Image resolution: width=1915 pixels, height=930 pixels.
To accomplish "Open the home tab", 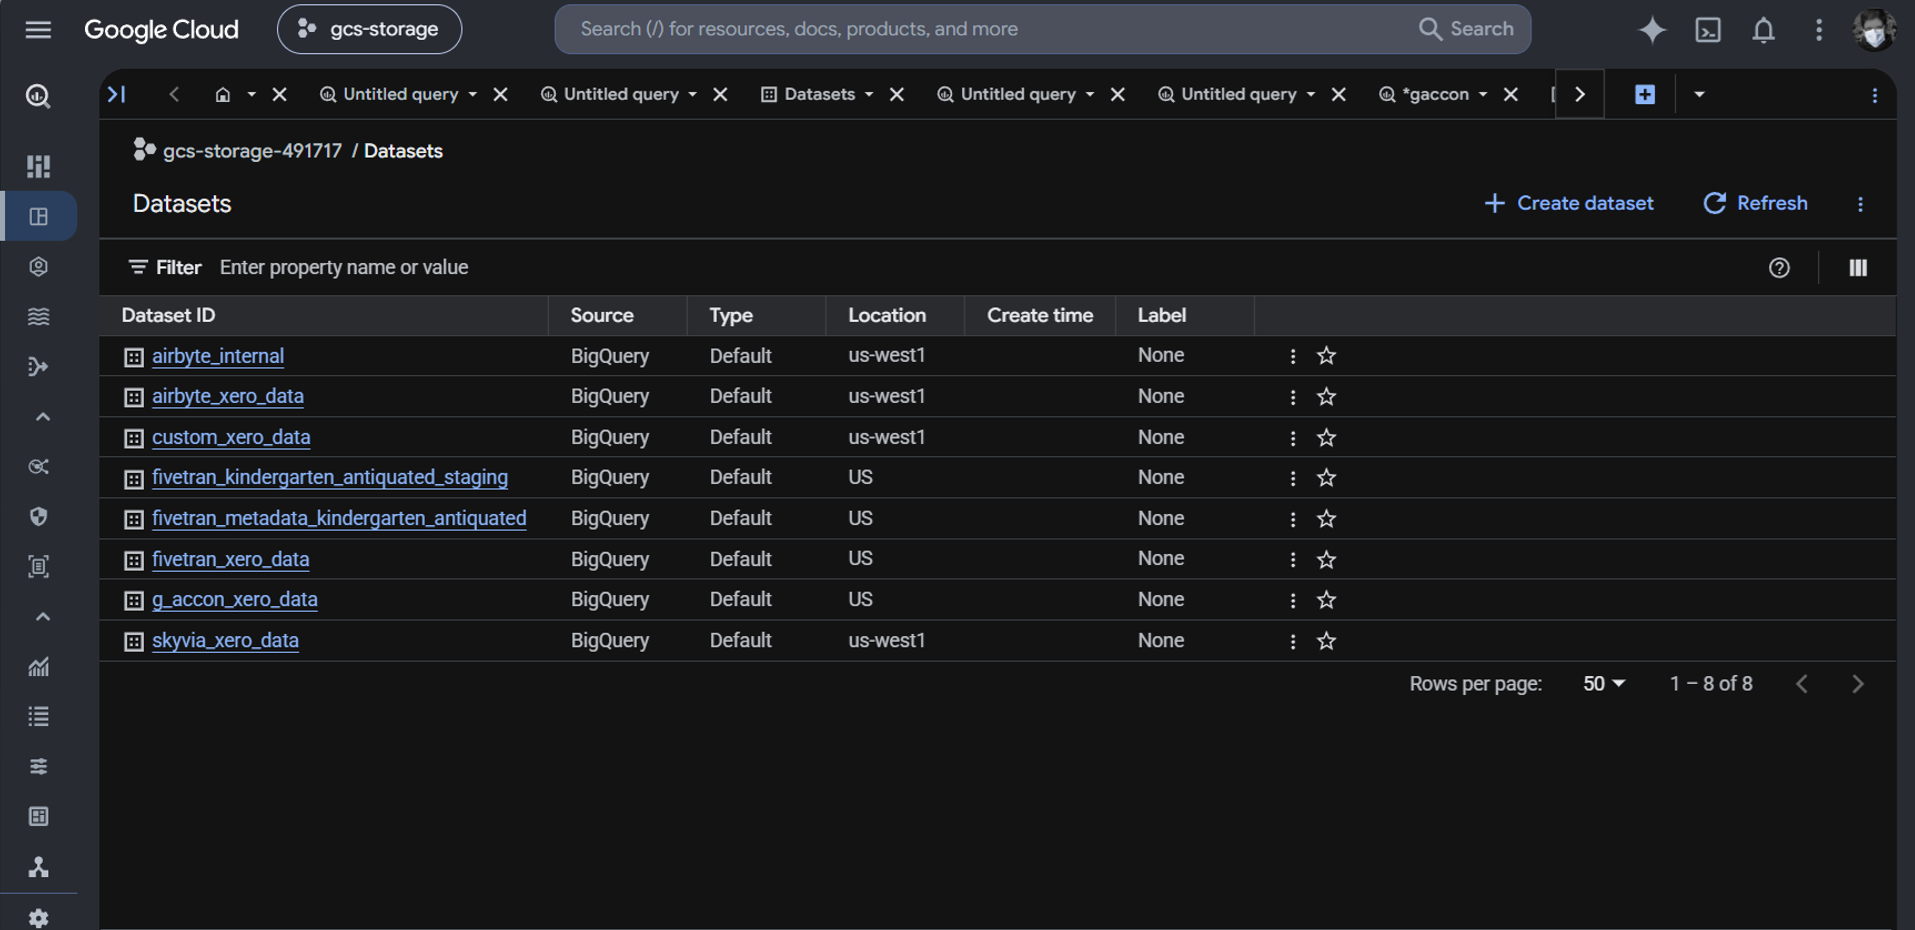I will point(223,94).
